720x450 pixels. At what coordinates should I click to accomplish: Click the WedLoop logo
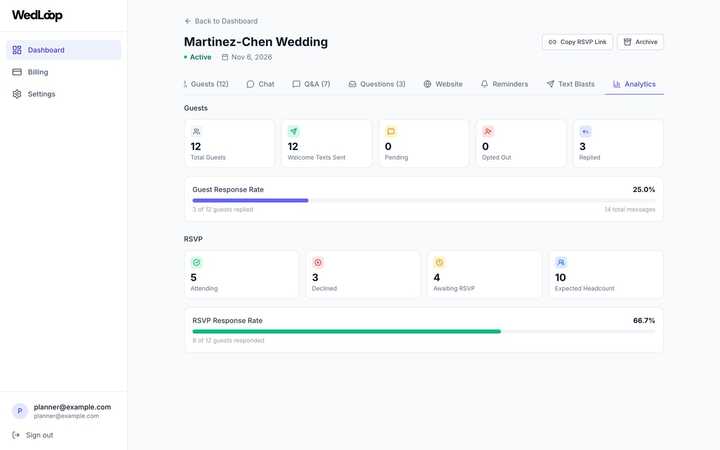(37, 15)
